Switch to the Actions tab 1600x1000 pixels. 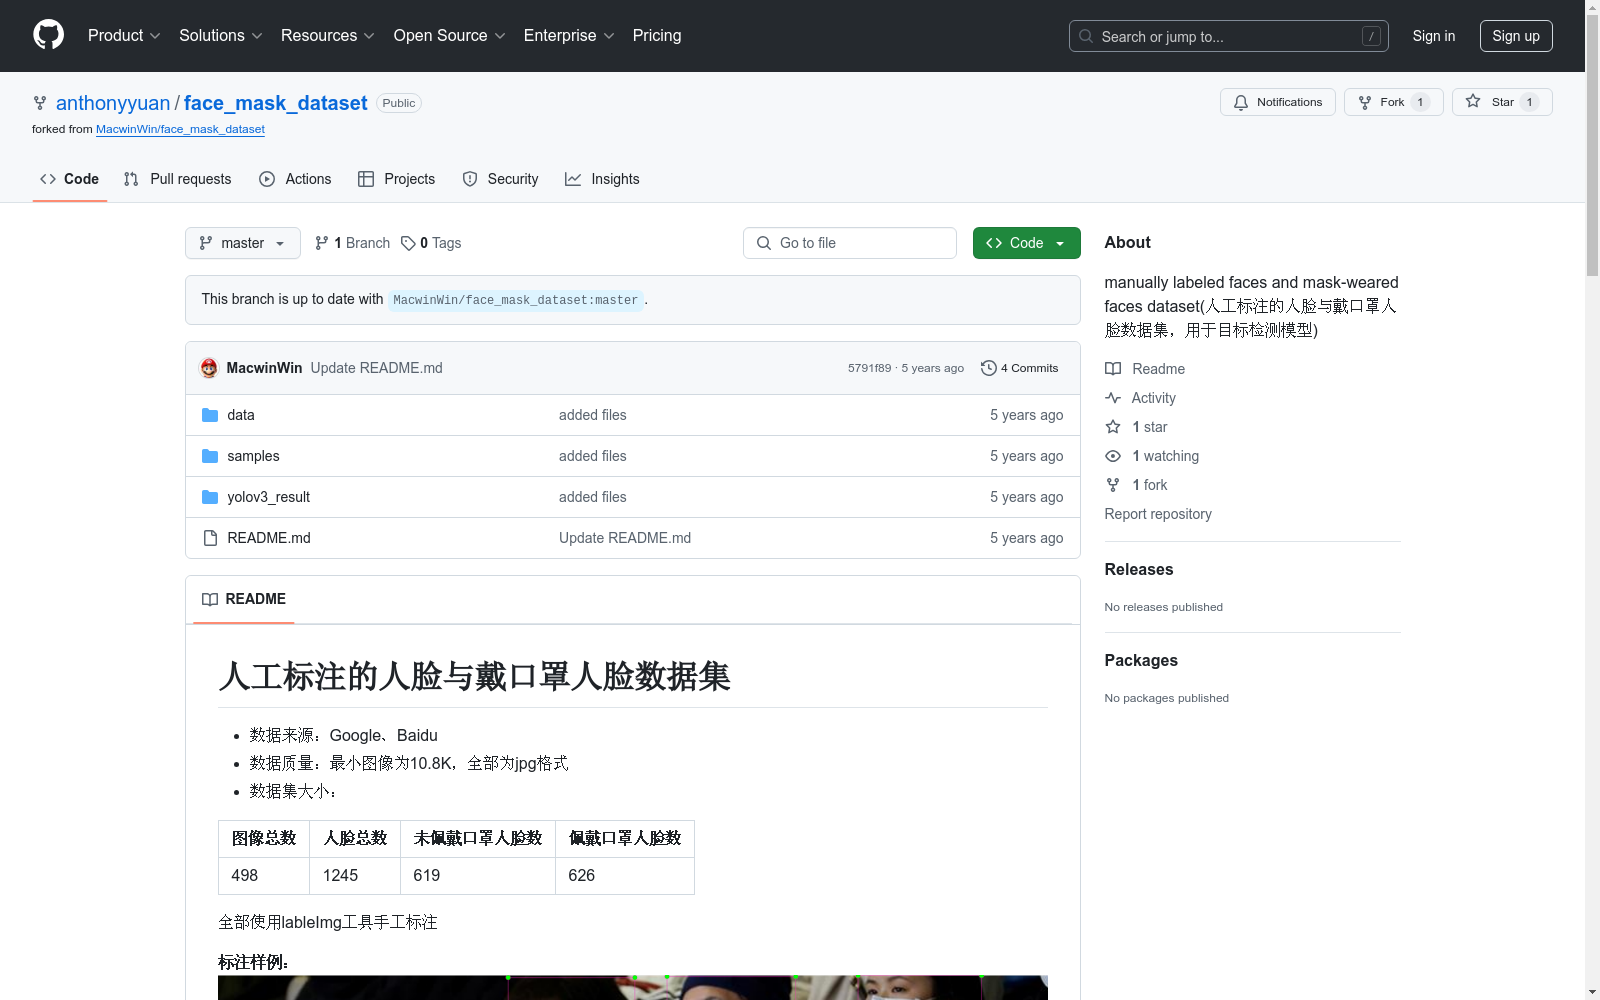point(295,179)
